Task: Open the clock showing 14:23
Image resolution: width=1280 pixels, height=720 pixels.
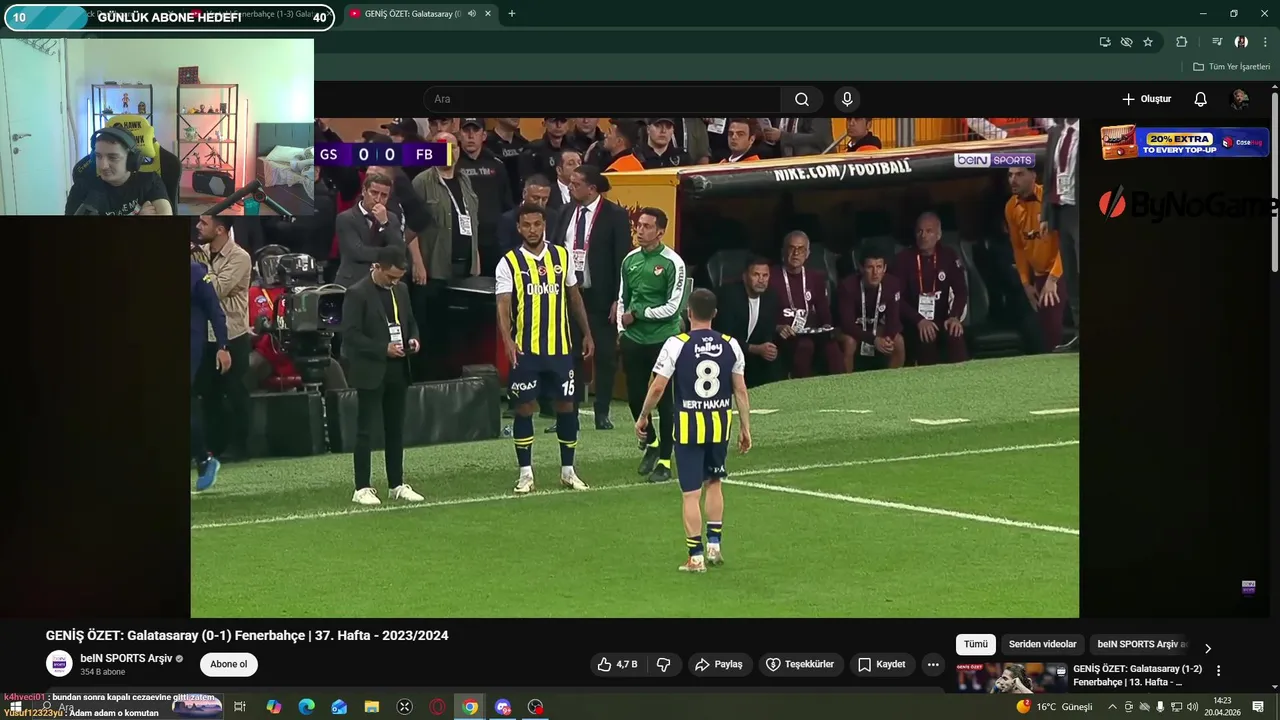Action: [x=1222, y=707]
